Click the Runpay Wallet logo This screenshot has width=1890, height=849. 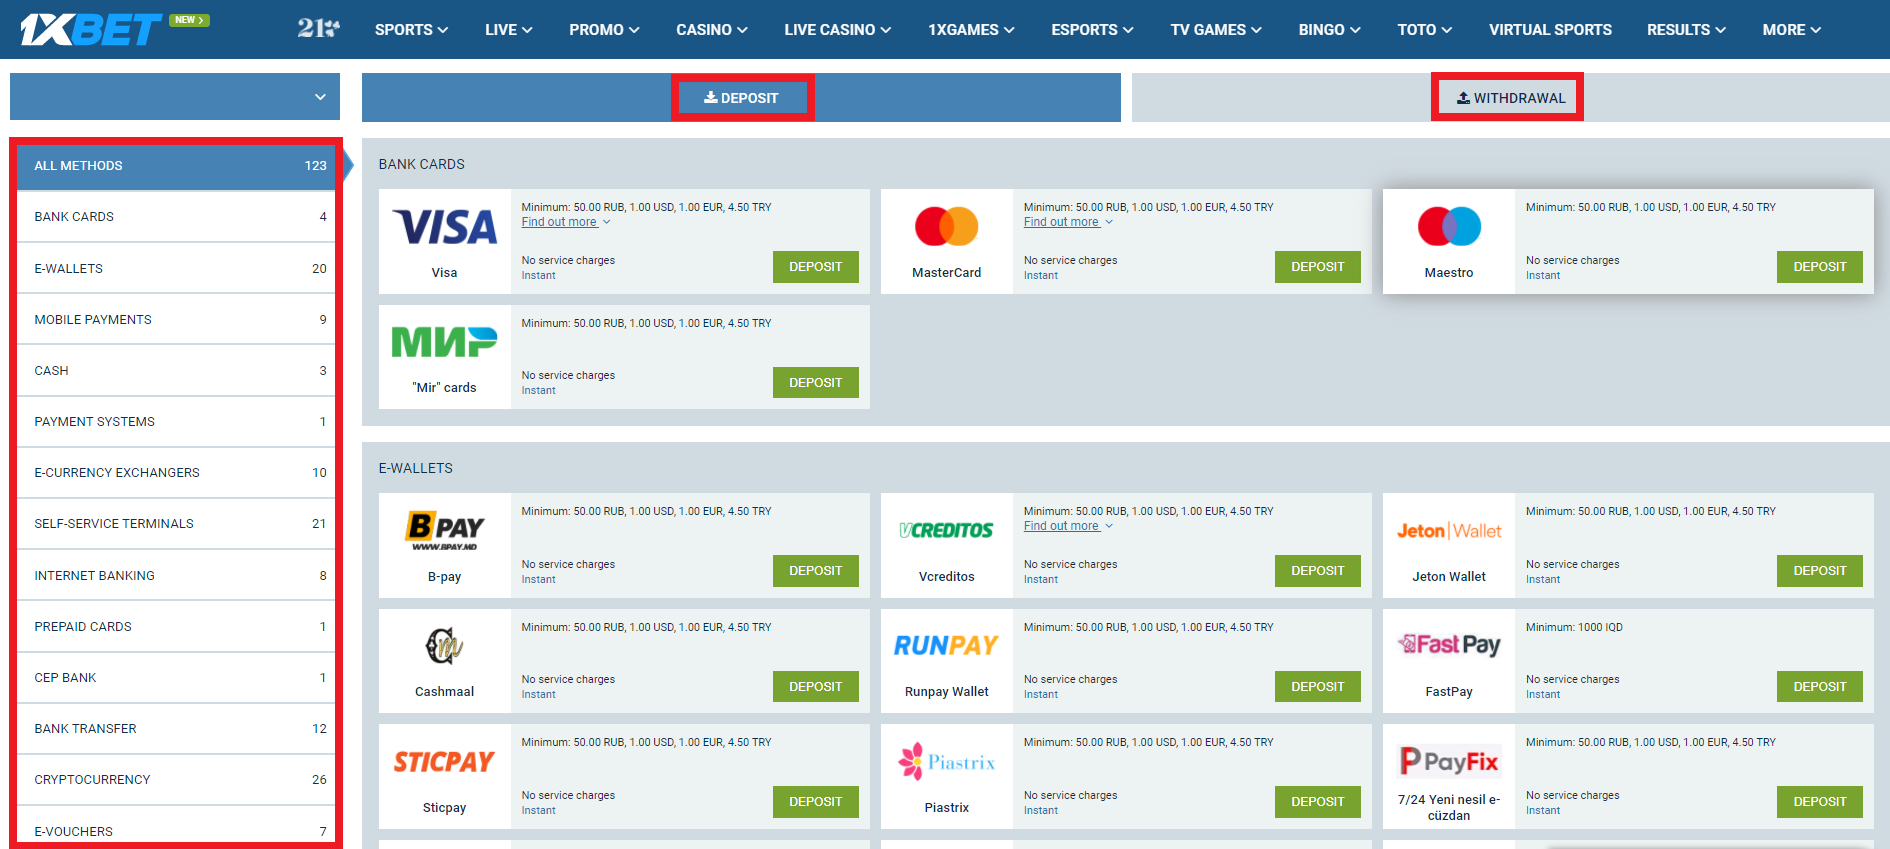pyautogui.click(x=946, y=646)
